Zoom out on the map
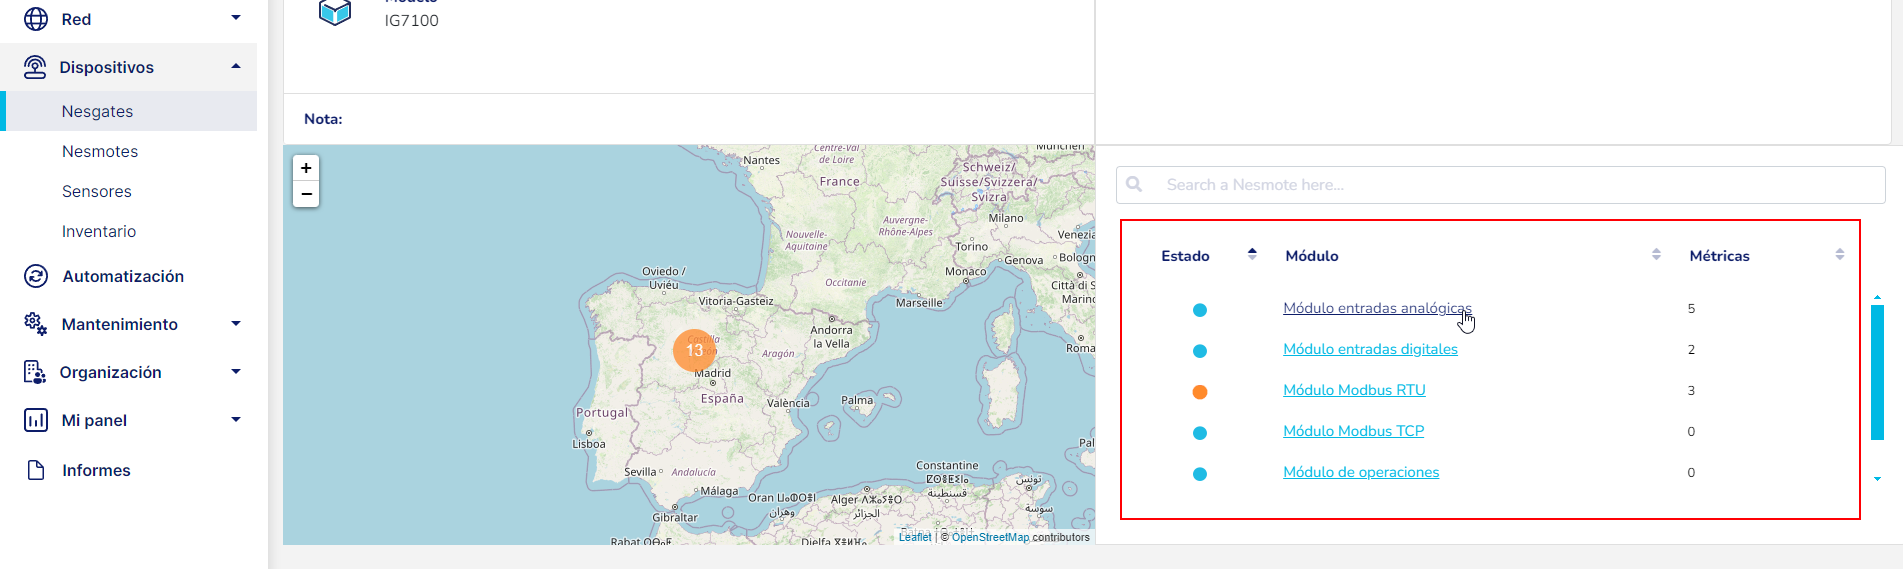The width and height of the screenshot is (1903, 569). click(x=306, y=194)
